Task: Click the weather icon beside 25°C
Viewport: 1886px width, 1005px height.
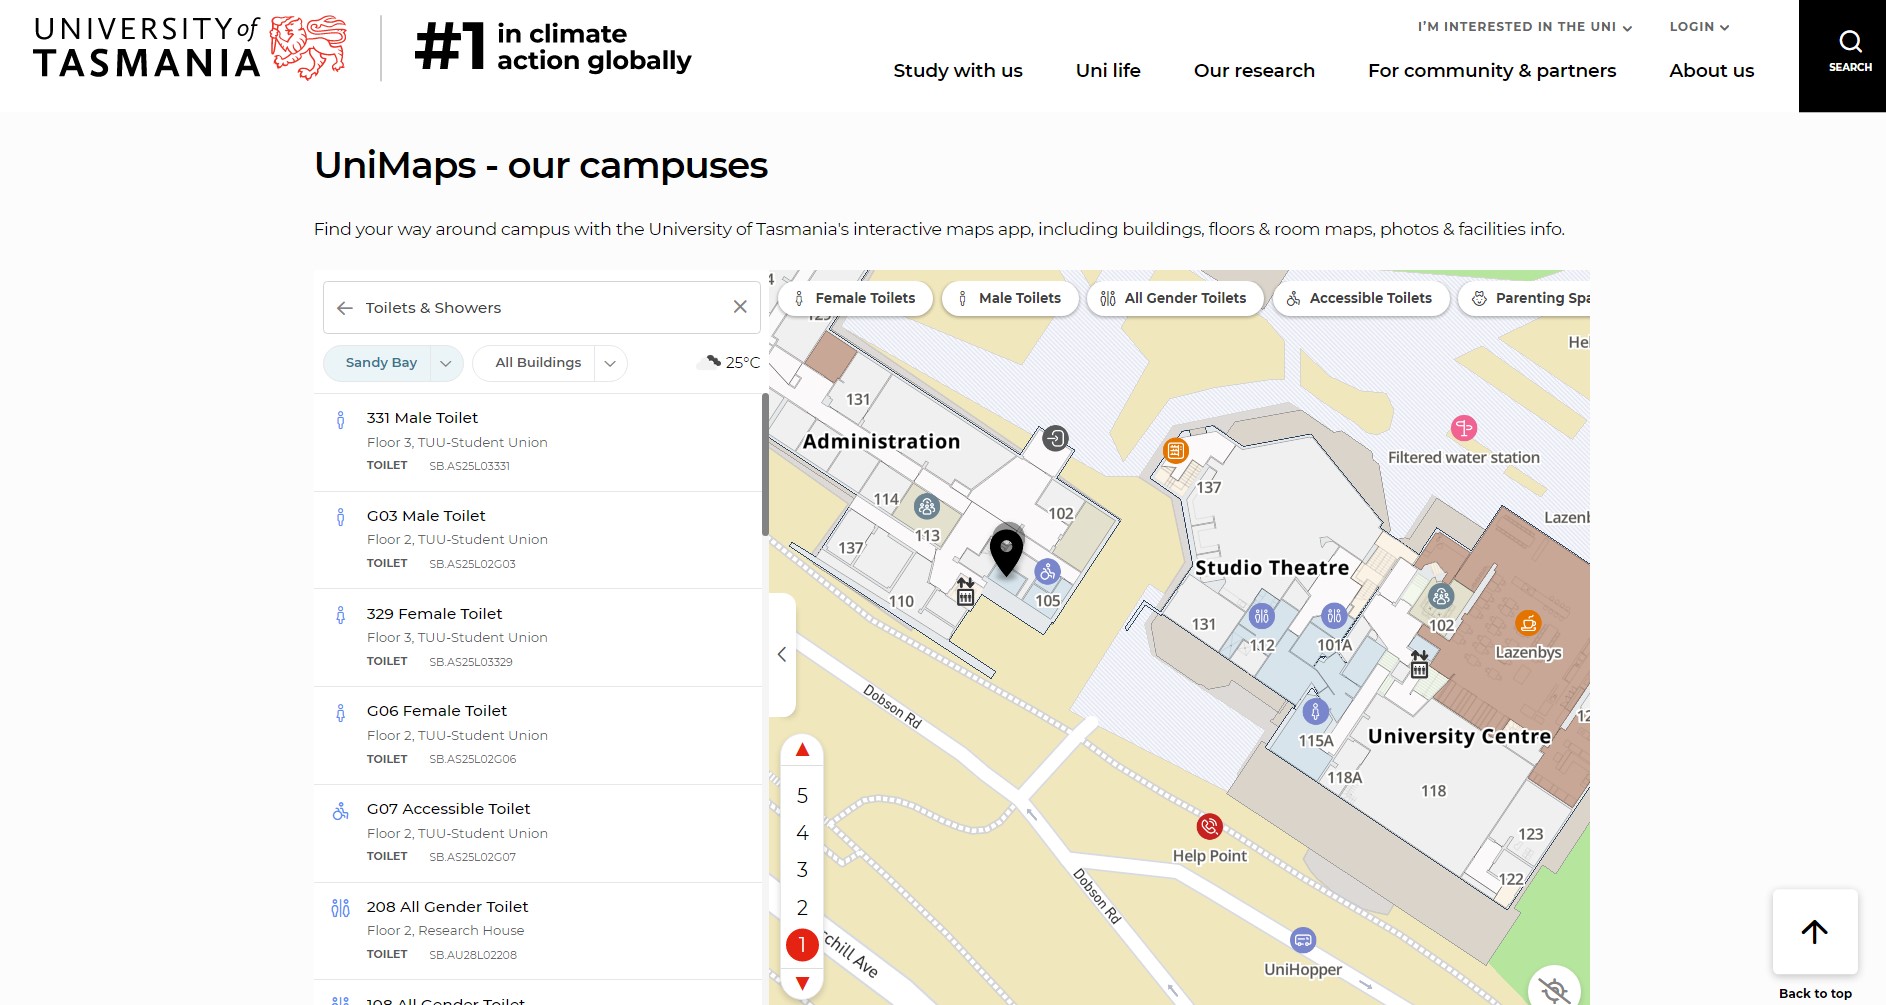Action: point(711,362)
